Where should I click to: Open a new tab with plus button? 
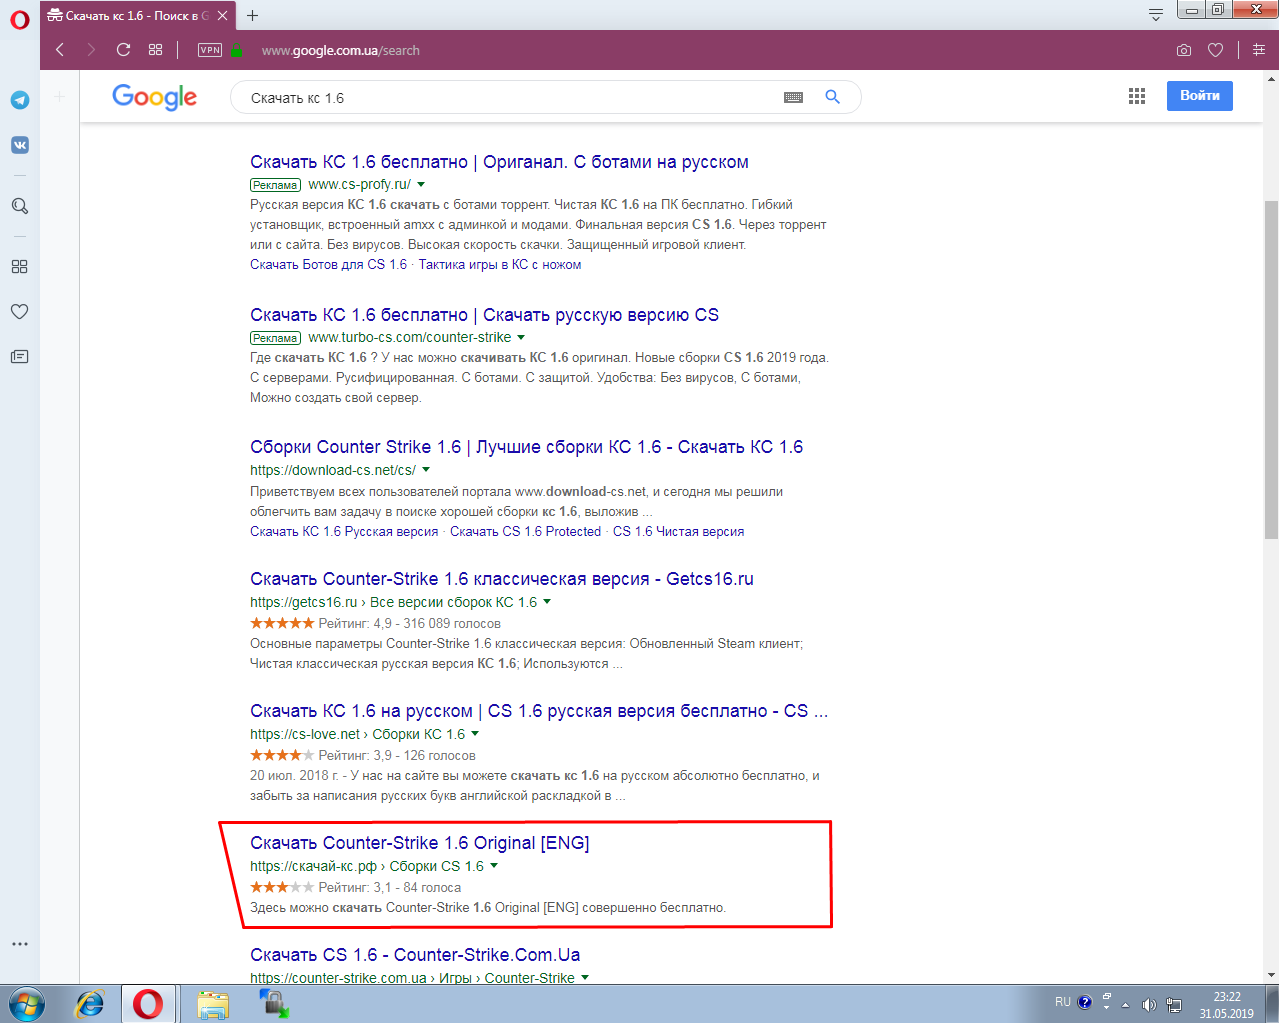point(252,15)
